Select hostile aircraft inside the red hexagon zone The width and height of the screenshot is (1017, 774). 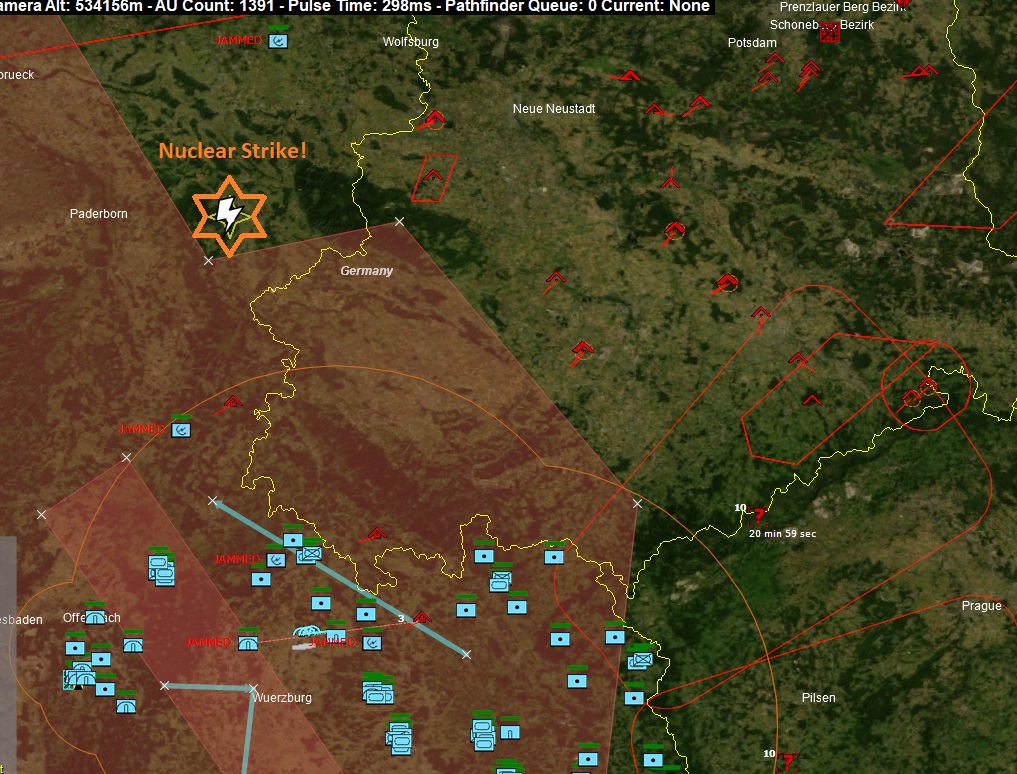pos(811,400)
